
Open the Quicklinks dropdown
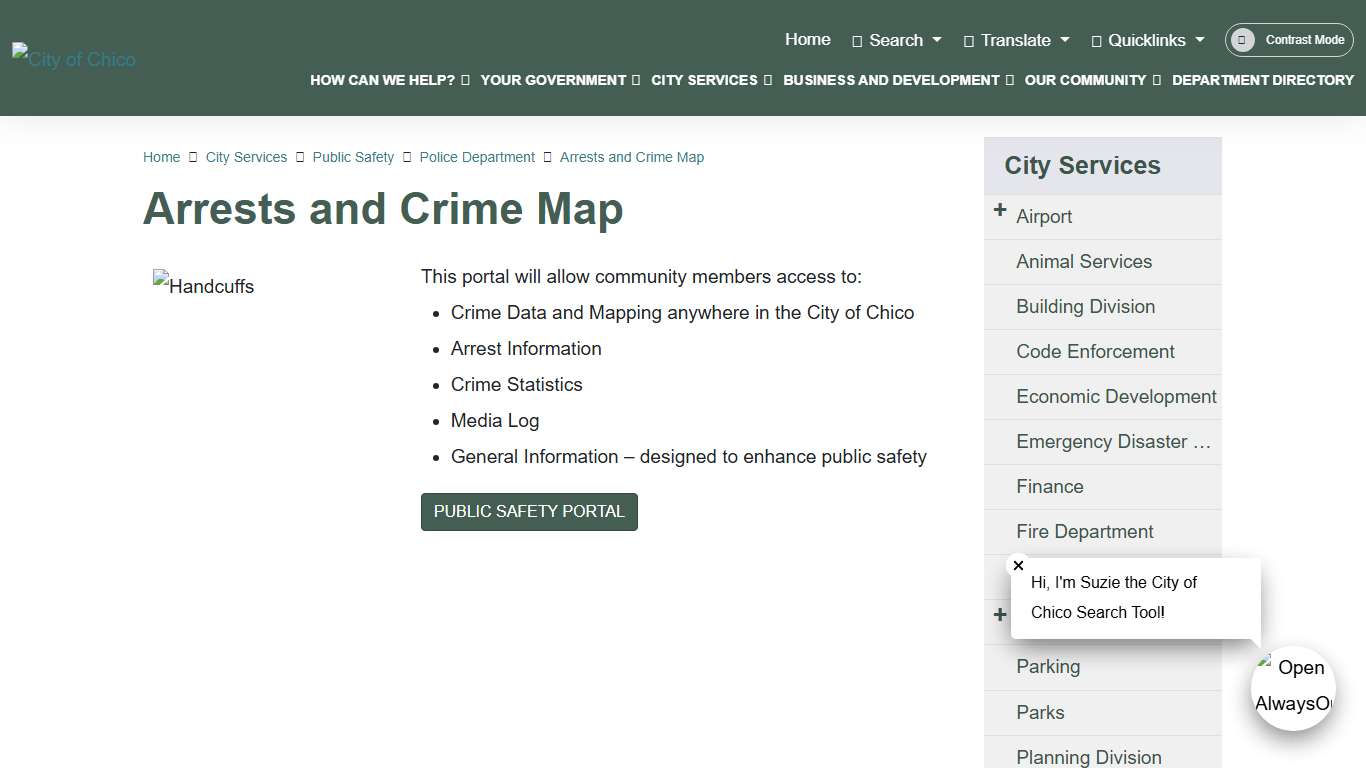pyautogui.click(x=1147, y=40)
